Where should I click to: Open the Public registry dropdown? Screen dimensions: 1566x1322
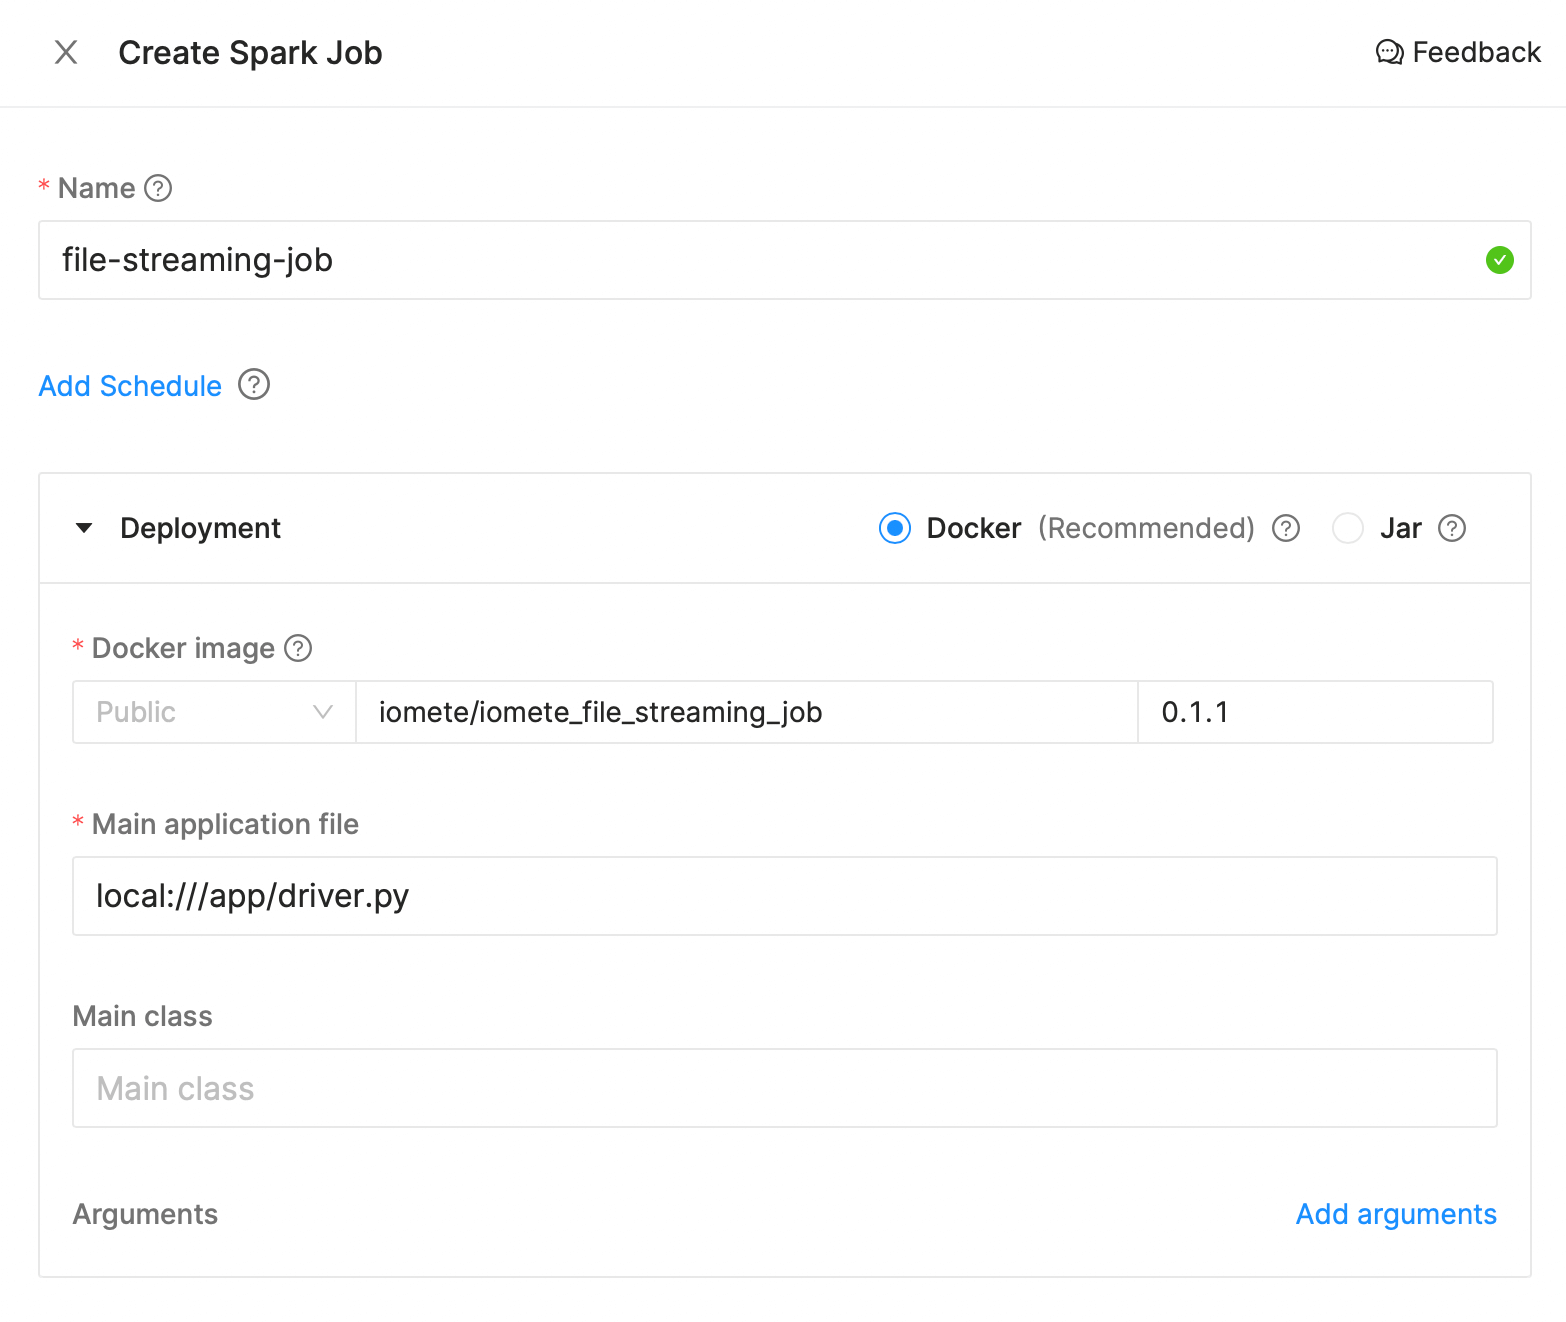click(214, 712)
